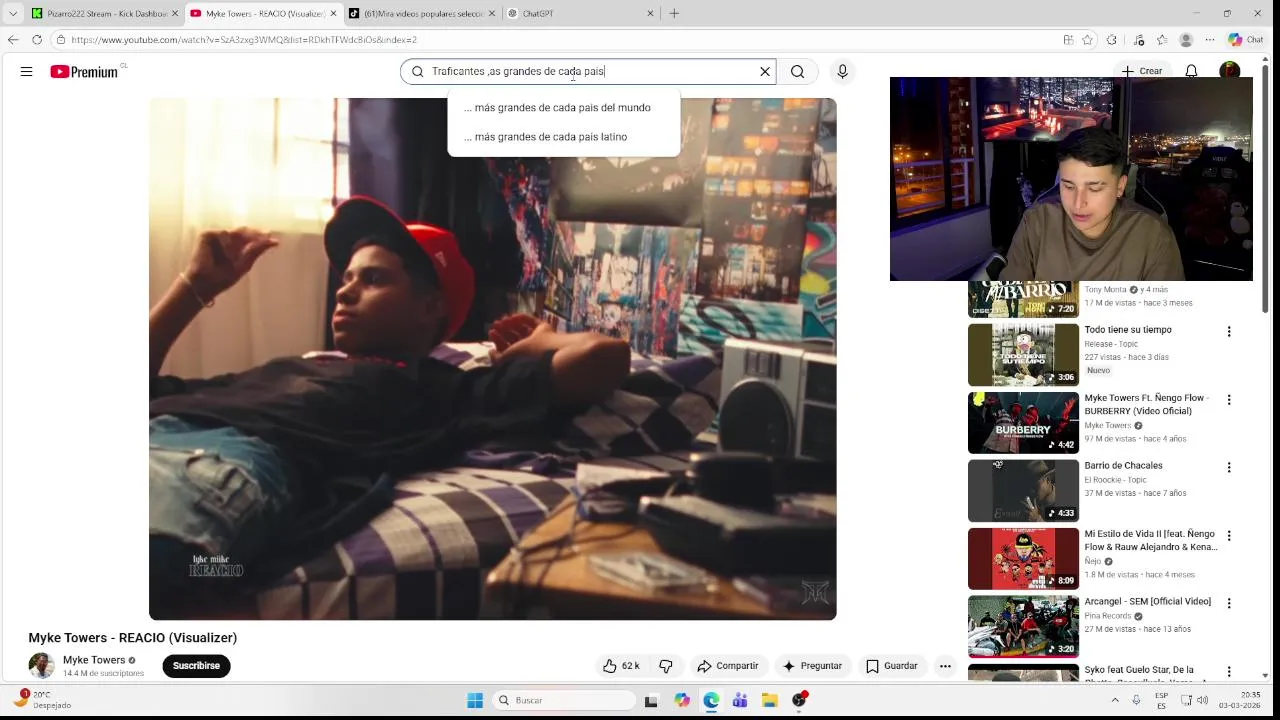Go back in browser
1280x720 pixels.
(x=13, y=40)
